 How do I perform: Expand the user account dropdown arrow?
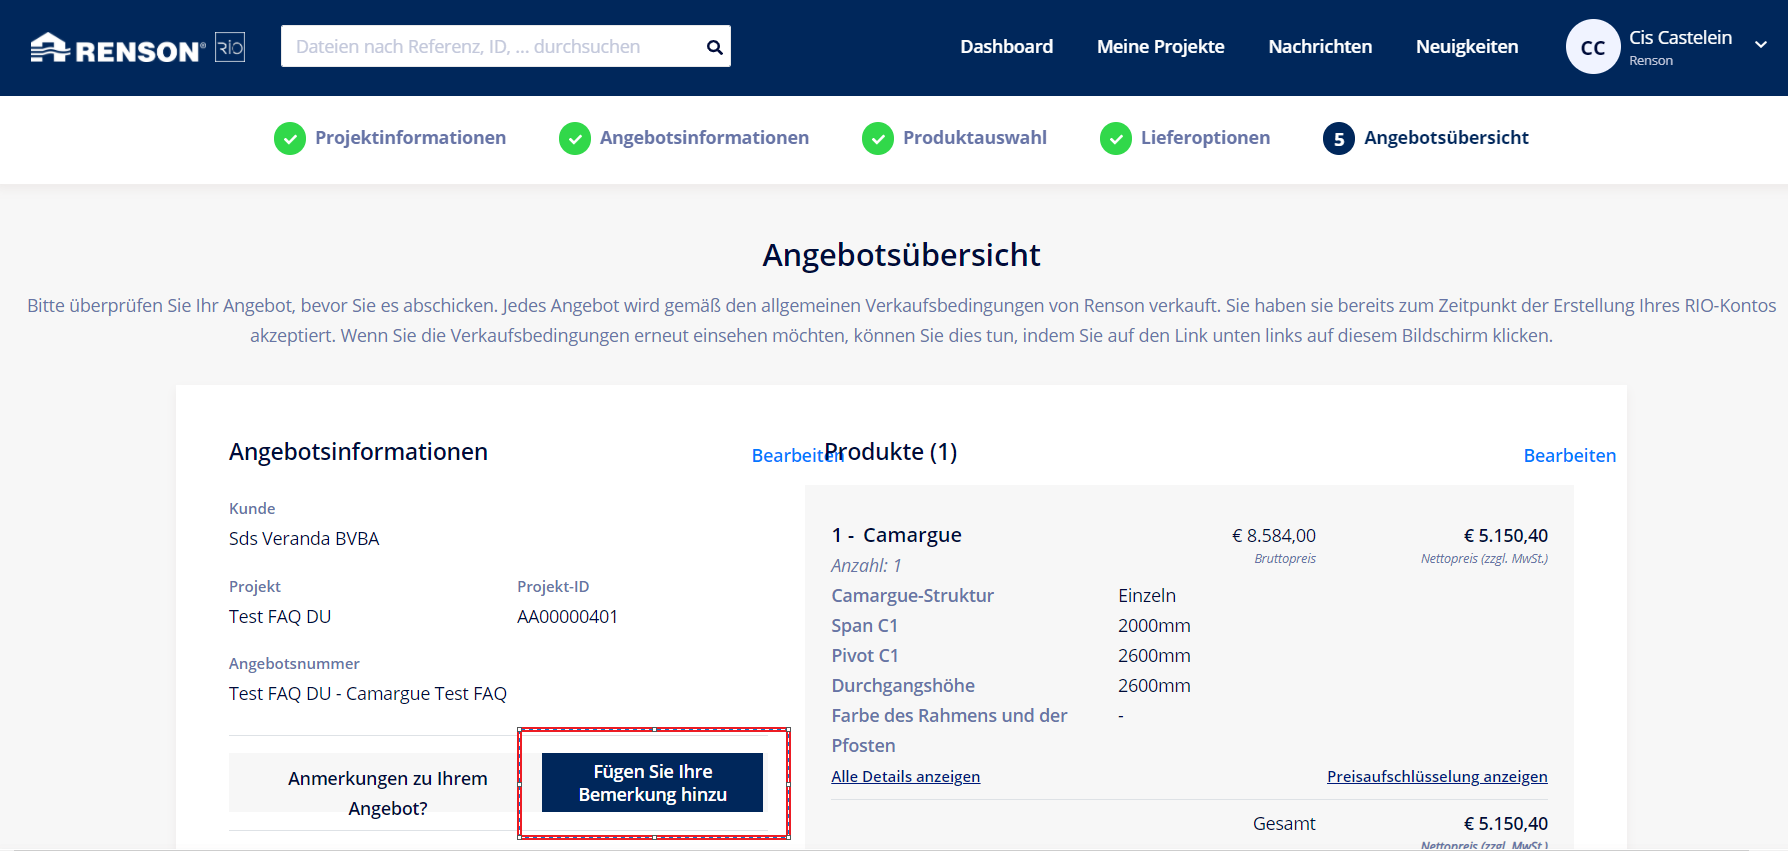pos(1761,45)
